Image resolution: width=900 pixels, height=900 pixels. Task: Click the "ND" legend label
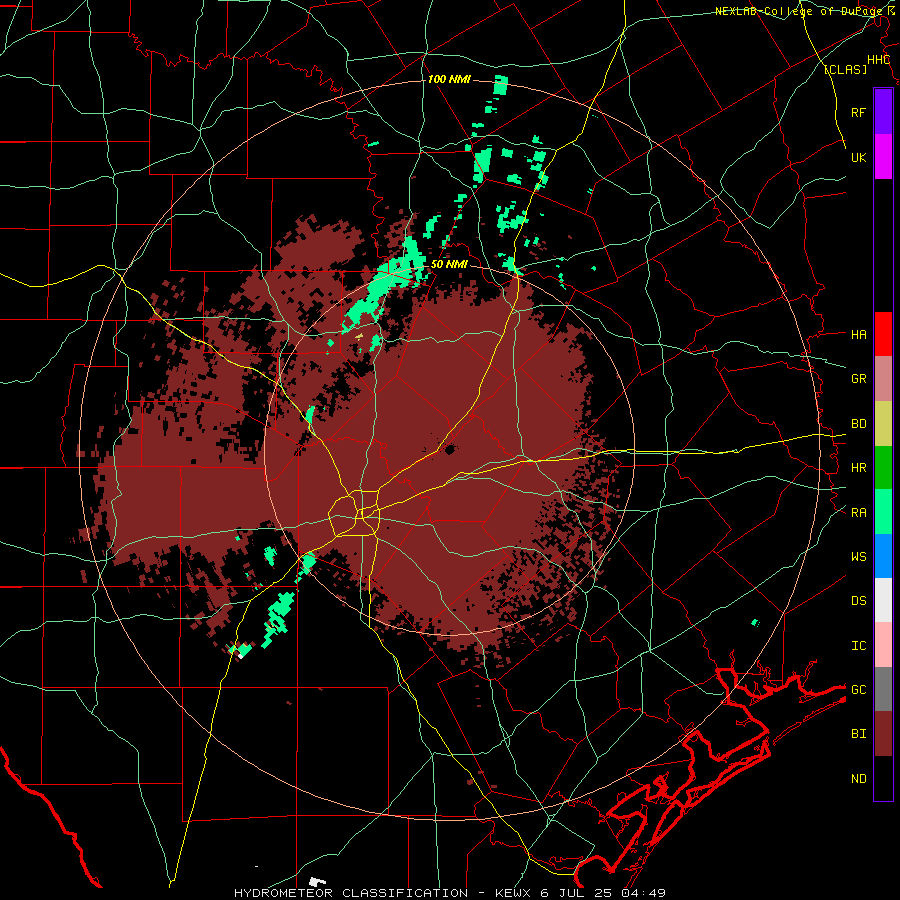[858, 778]
